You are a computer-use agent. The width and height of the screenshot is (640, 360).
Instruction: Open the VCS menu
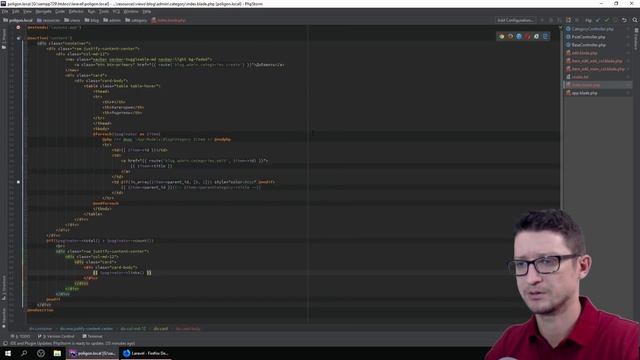coord(116,11)
